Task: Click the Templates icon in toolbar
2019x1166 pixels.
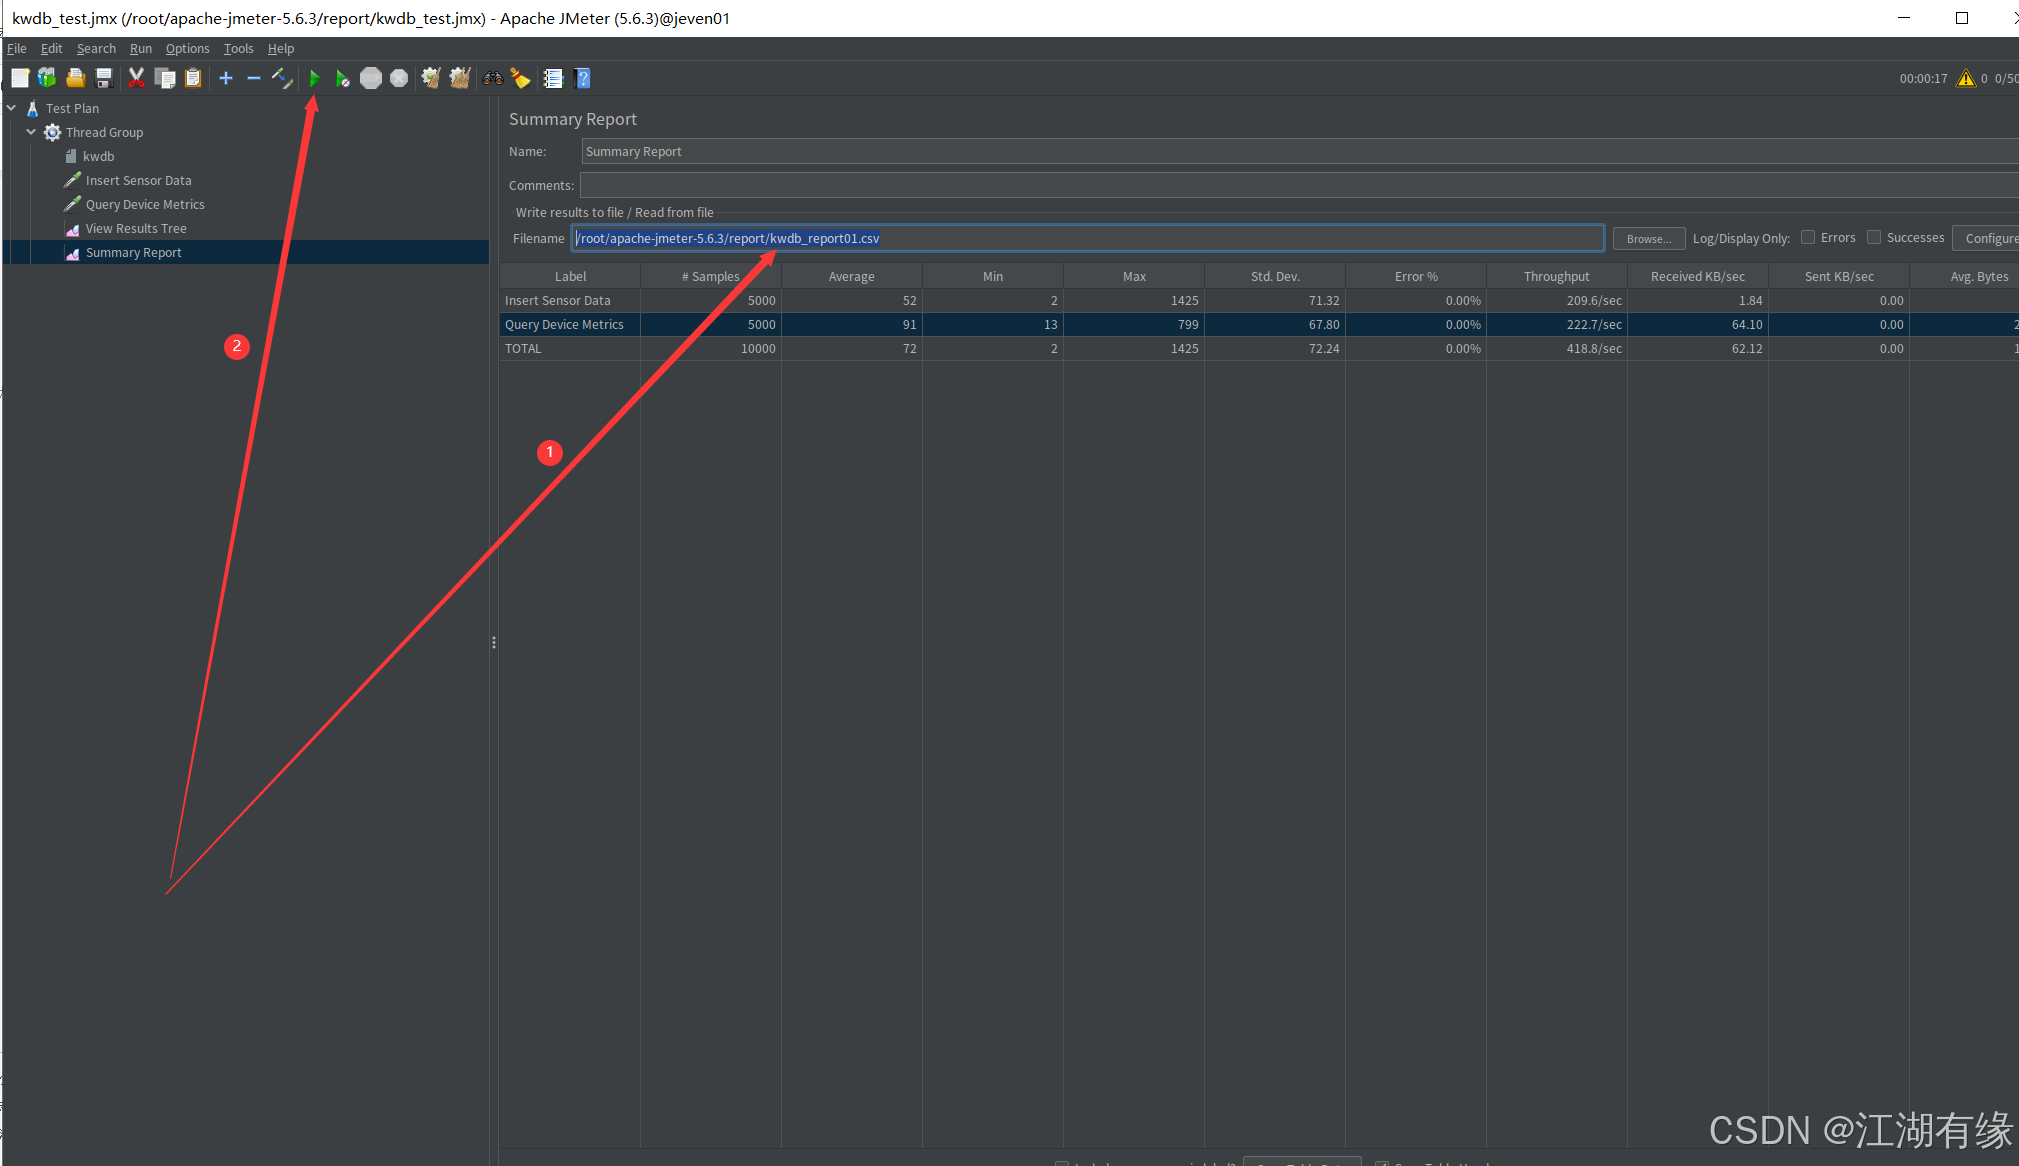Action: 47,78
